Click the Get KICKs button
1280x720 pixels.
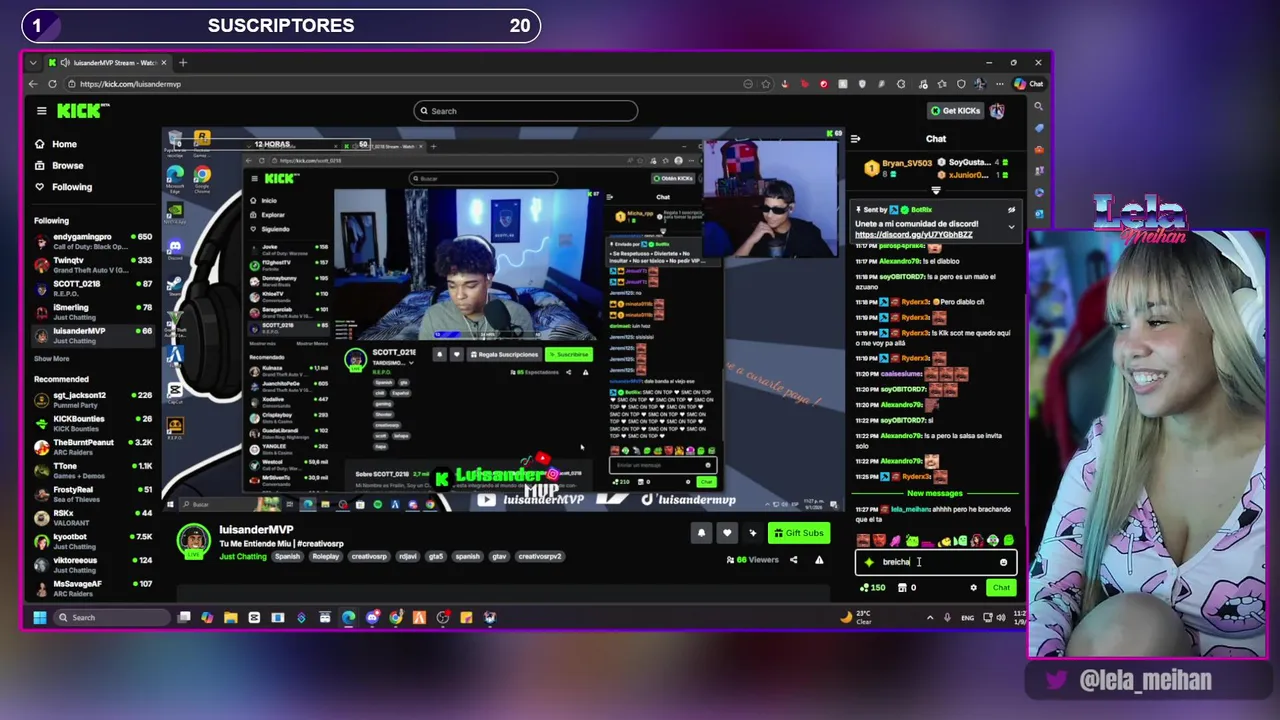pos(954,111)
